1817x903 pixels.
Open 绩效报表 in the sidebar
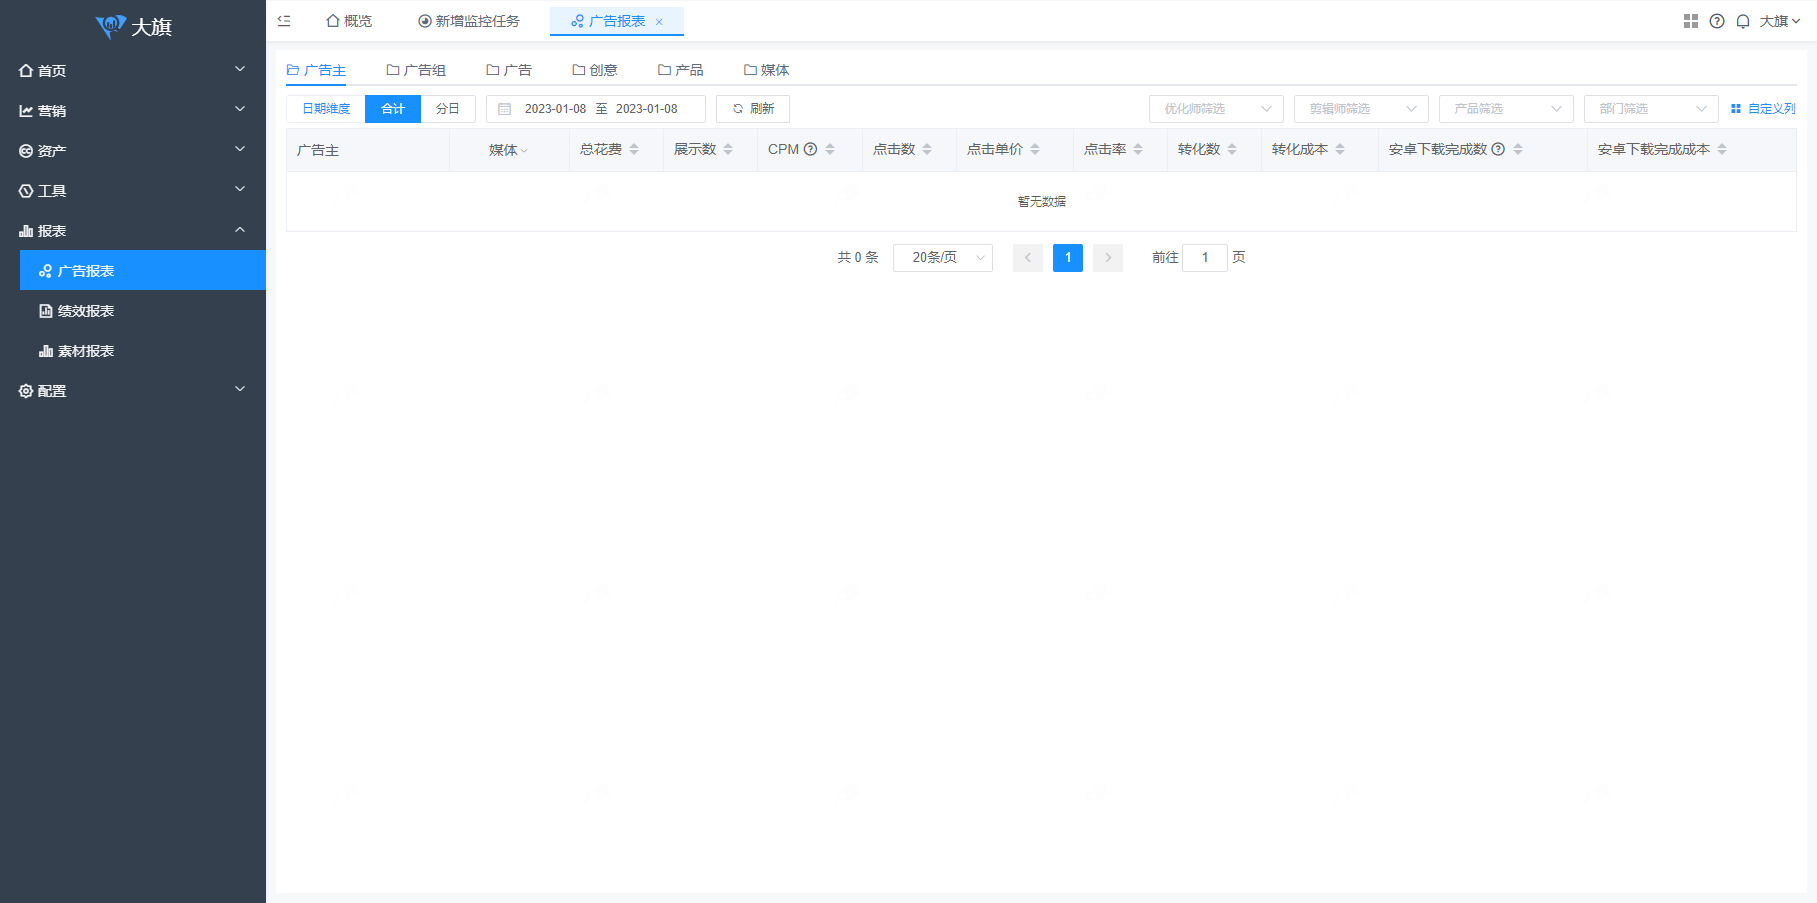[86, 311]
